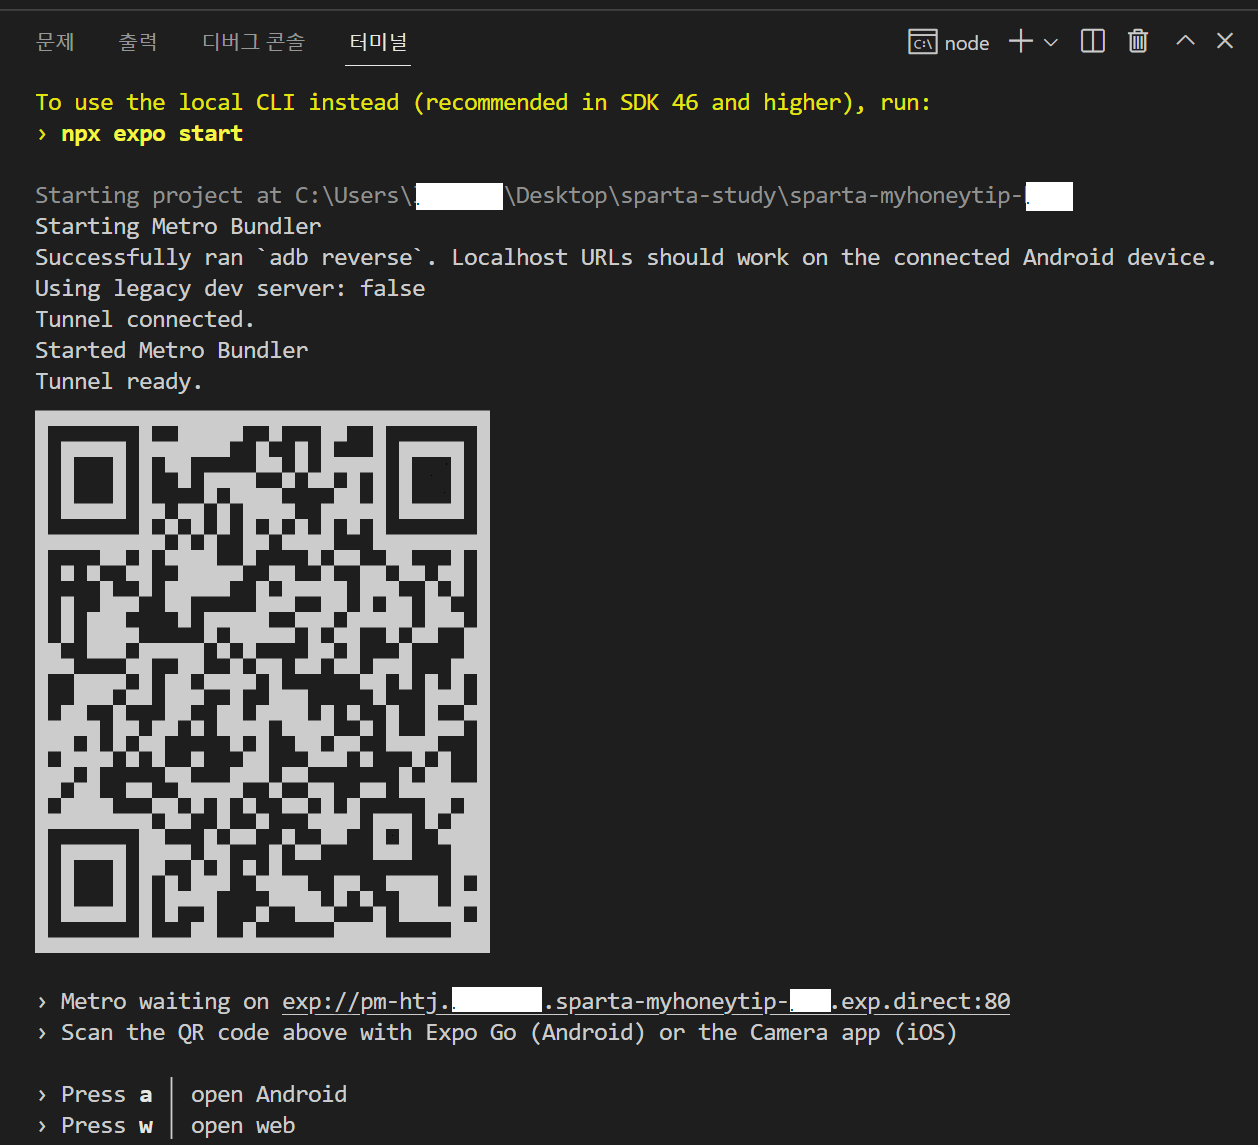Click the 'Started Metro Bundler' line
This screenshot has width=1258, height=1145.
pos(172,351)
